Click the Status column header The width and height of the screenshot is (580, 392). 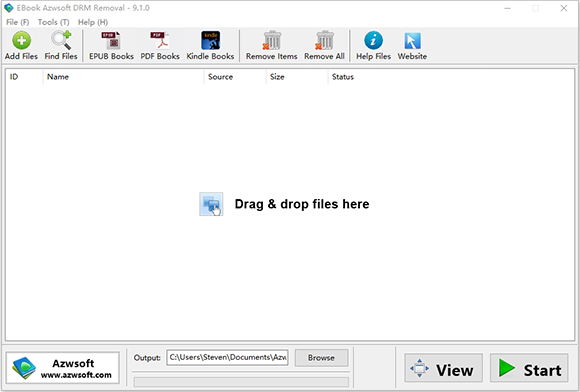tap(343, 77)
